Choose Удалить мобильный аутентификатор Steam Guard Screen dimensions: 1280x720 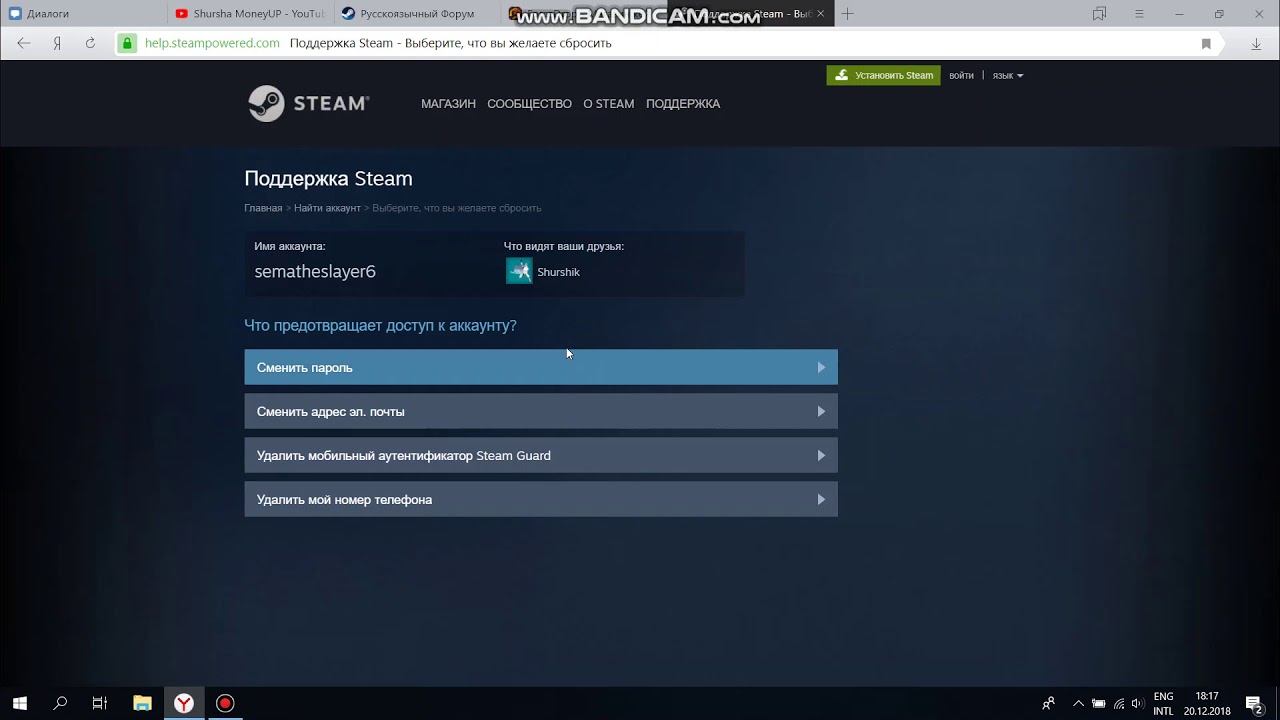(x=541, y=455)
